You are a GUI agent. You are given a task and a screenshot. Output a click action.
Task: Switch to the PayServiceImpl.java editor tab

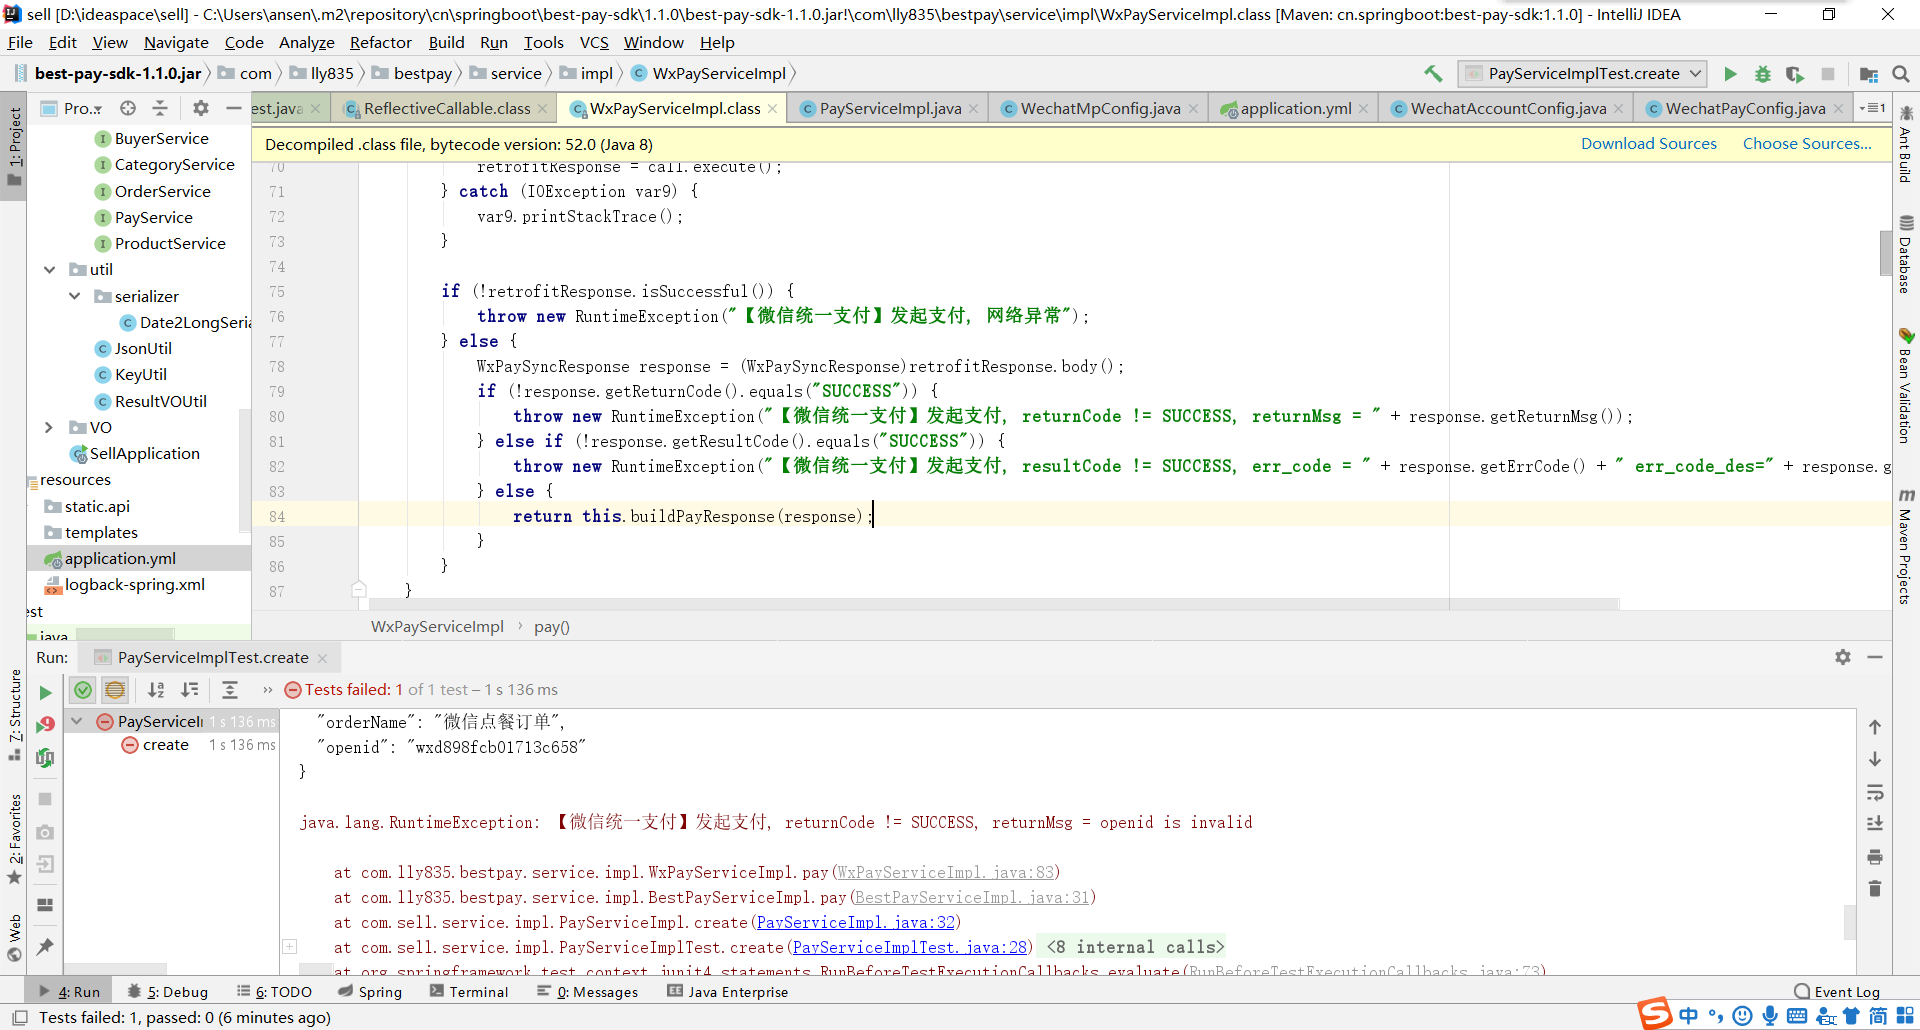coord(889,109)
